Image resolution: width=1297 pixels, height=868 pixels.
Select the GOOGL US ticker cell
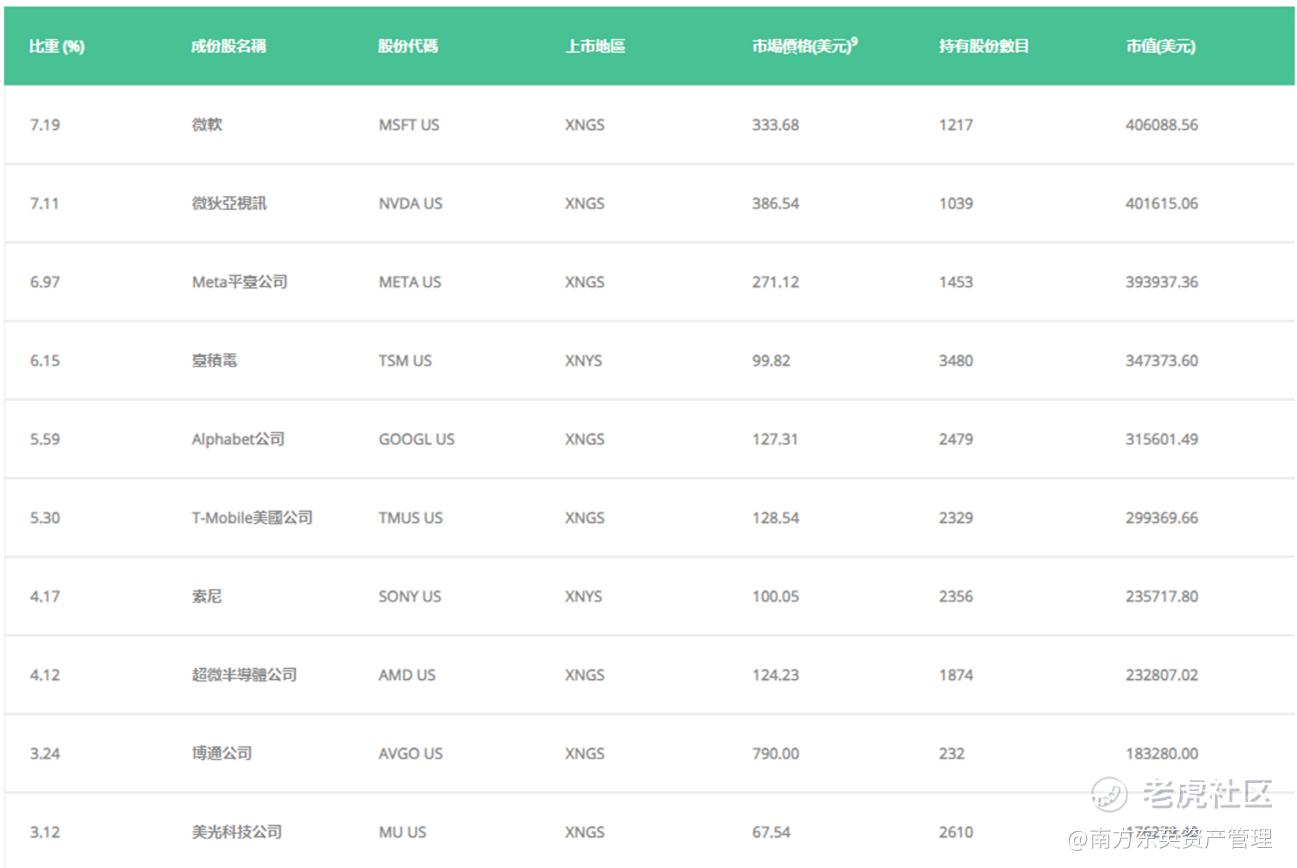coord(416,439)
